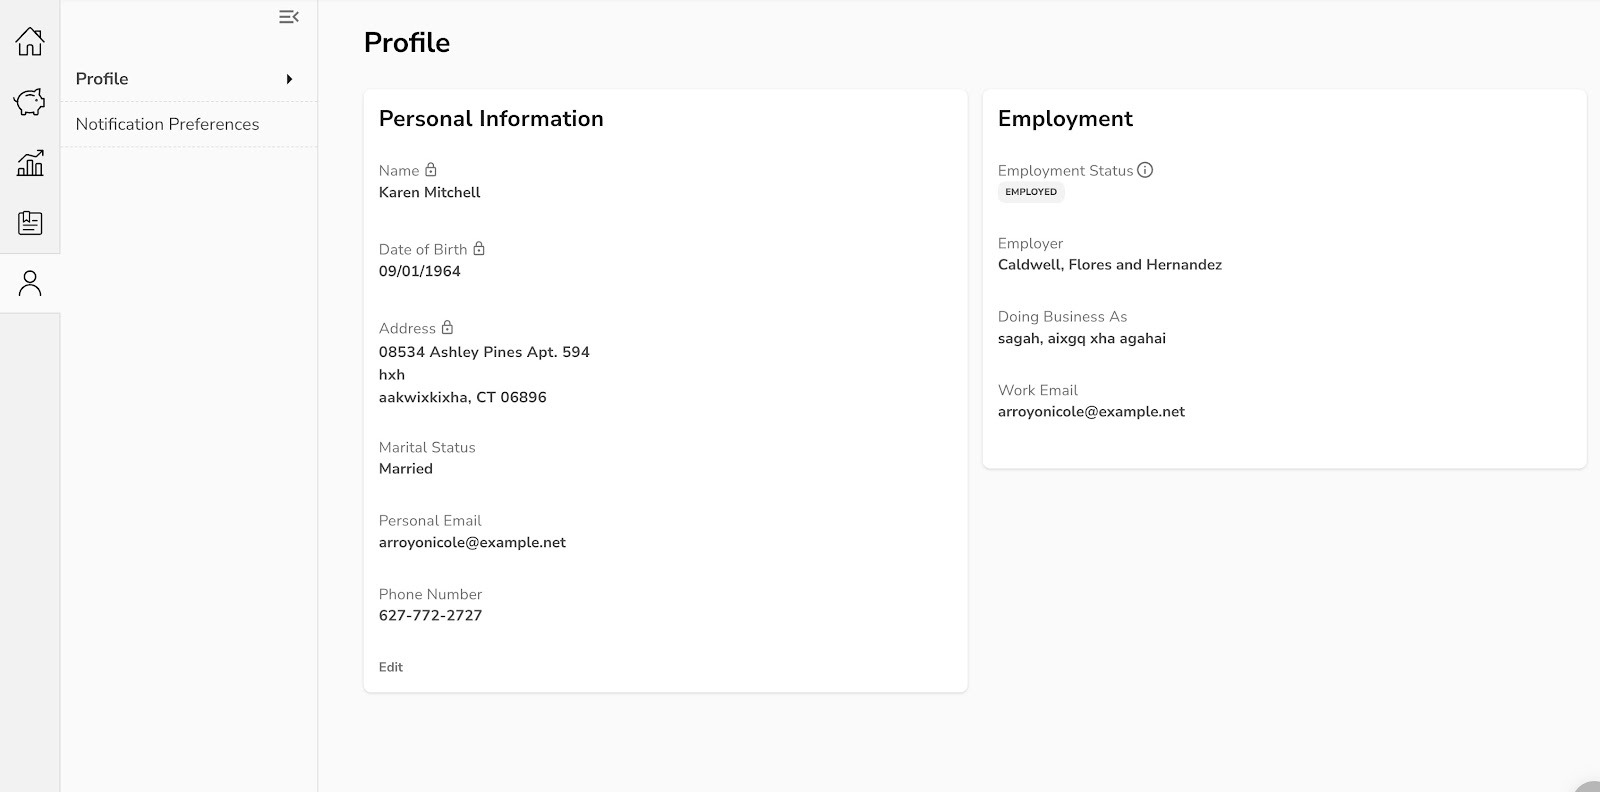Go to the Home dashboard icon
This screenshot has width=1600, height=792.
pyautogui.click(x=30, y=42)
